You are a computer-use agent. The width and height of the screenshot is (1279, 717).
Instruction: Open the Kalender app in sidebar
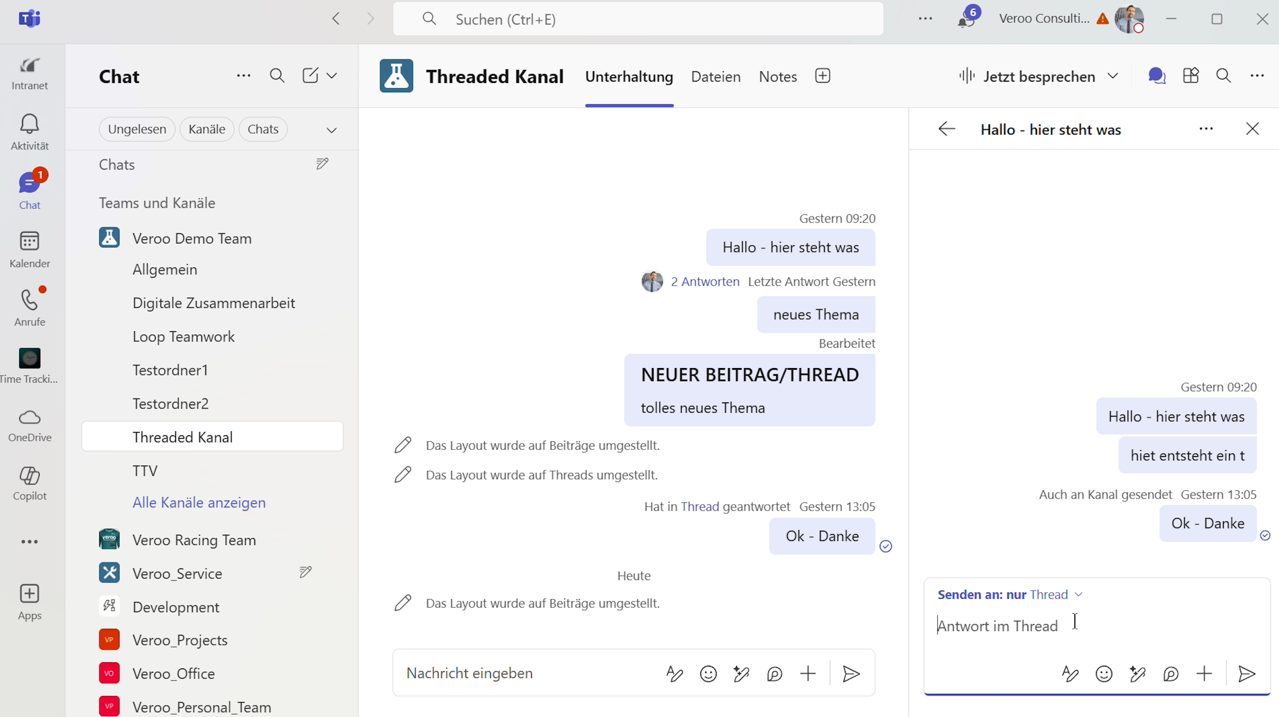(29, 249)
